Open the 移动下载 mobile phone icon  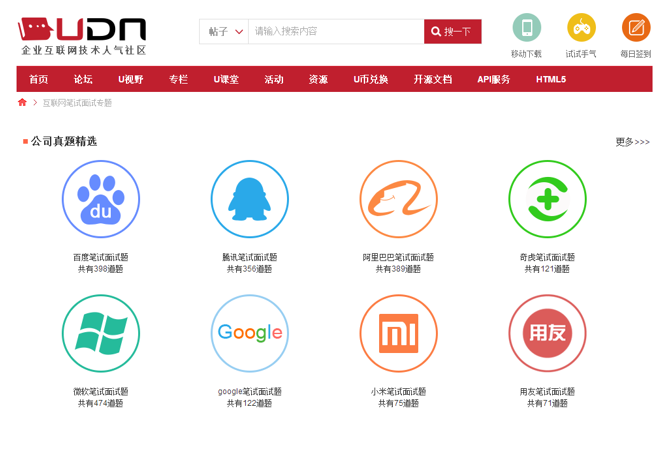point(526,28)
